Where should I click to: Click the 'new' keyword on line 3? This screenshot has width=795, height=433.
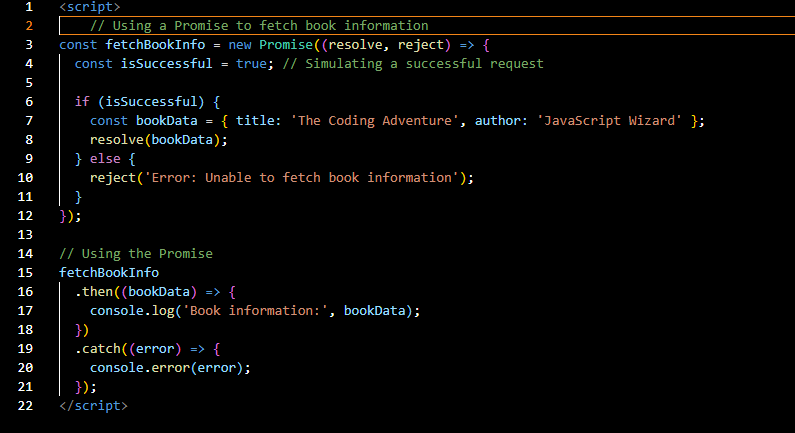pyautogui.click(x=240, y=45)
